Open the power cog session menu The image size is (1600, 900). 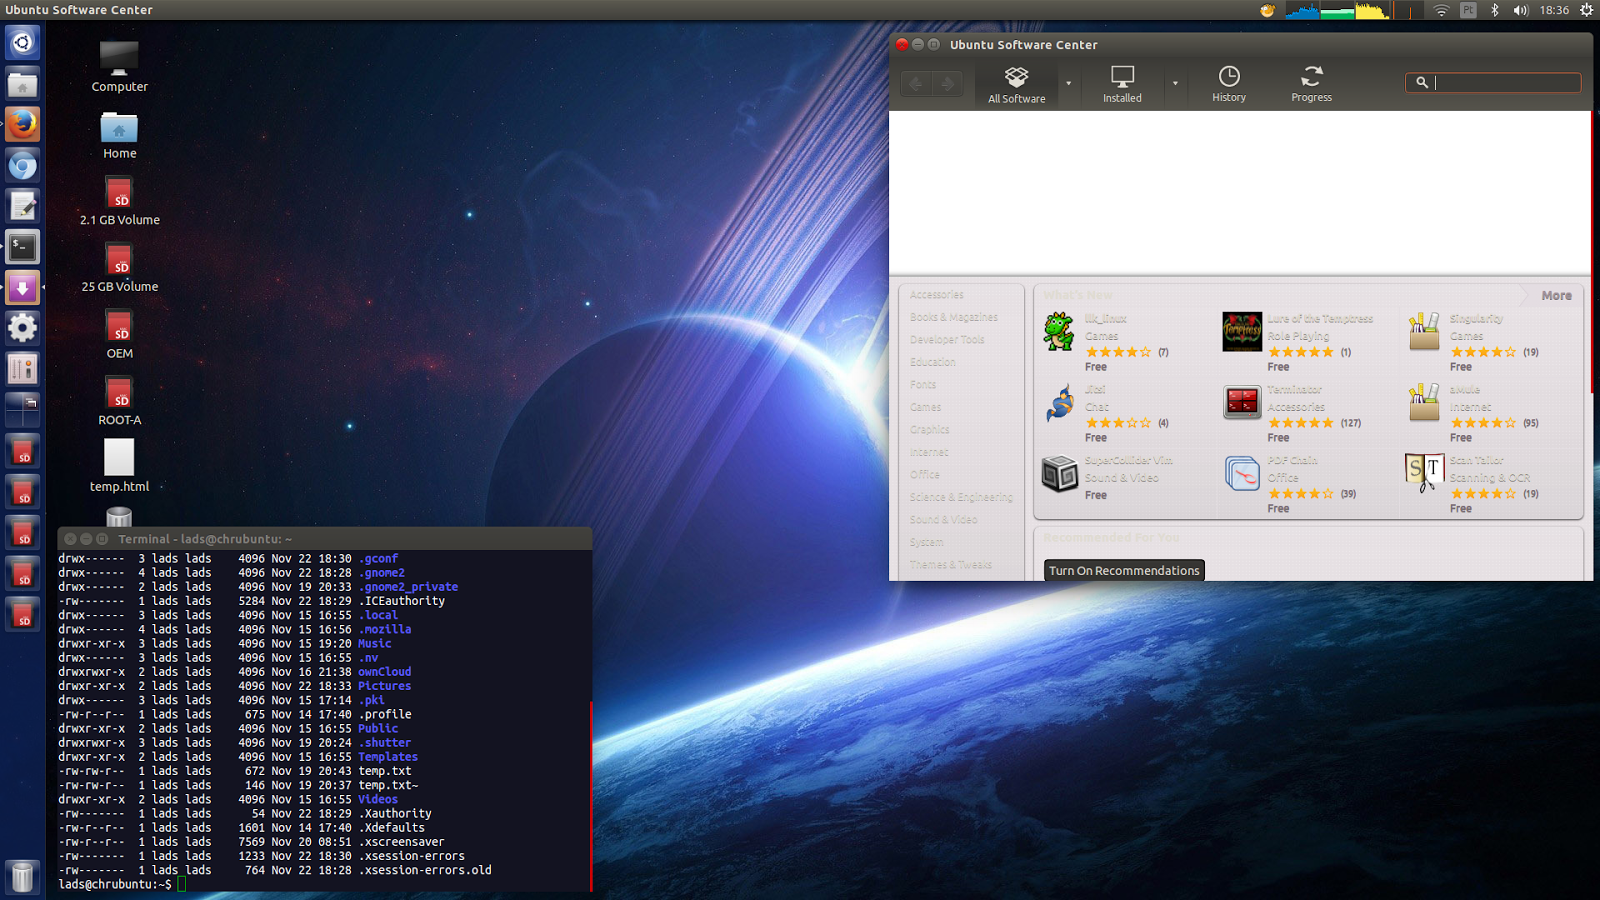1586,10
